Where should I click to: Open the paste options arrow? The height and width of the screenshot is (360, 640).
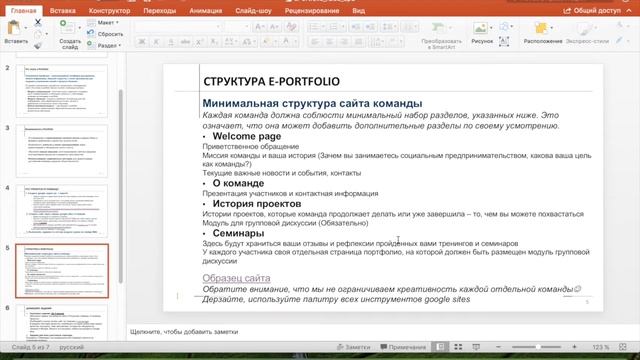tap(26, 28)
